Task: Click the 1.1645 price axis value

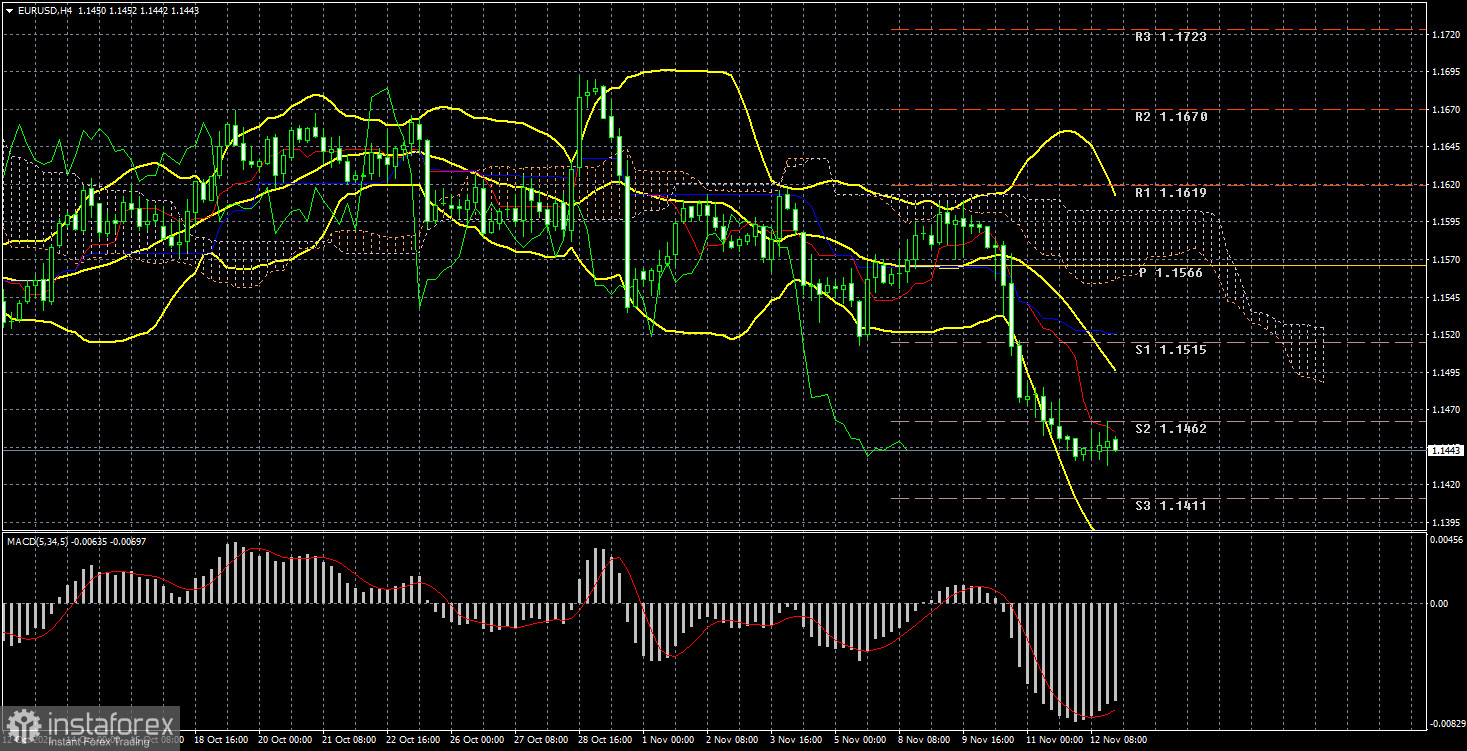Action: [1447, 148]
